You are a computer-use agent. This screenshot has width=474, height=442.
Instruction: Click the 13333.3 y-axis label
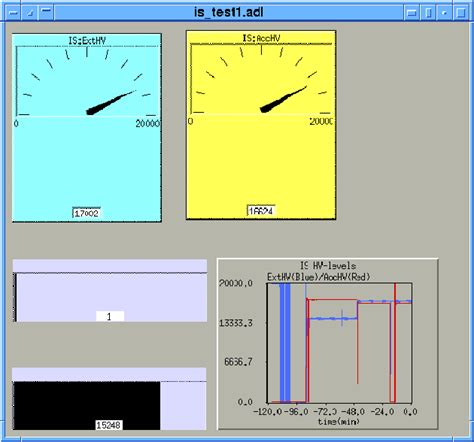click(x=236, y=323)
